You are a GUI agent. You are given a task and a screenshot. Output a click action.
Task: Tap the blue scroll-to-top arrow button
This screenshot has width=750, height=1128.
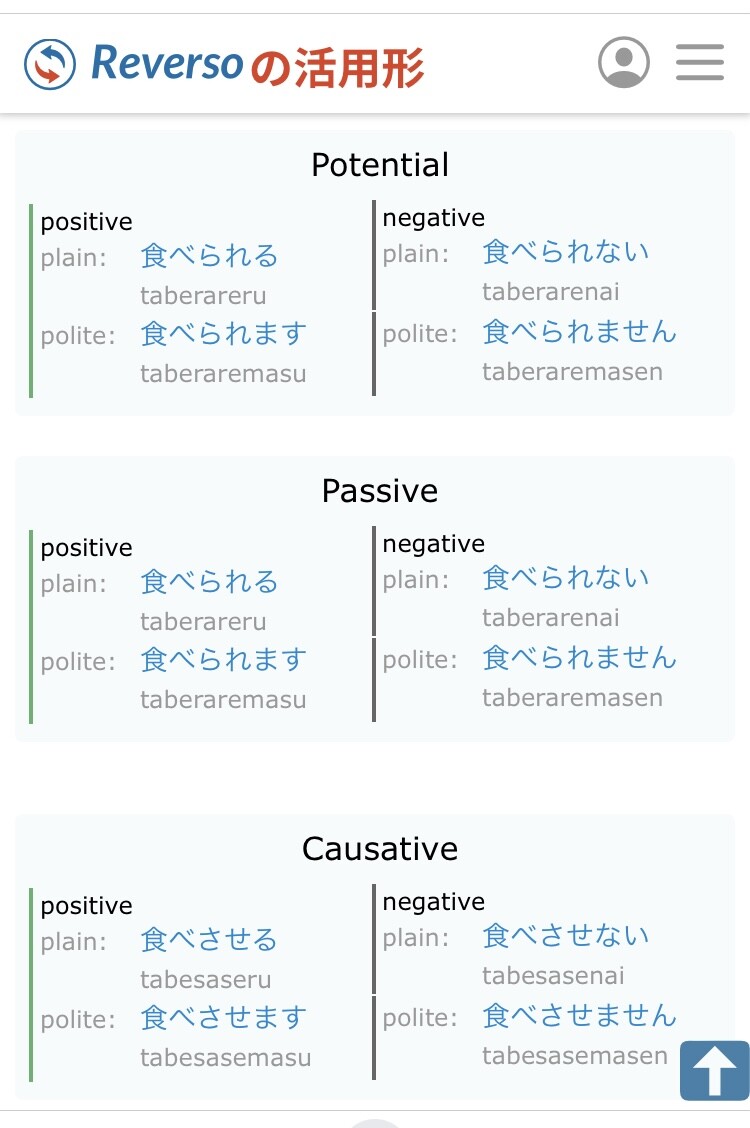714,1070
